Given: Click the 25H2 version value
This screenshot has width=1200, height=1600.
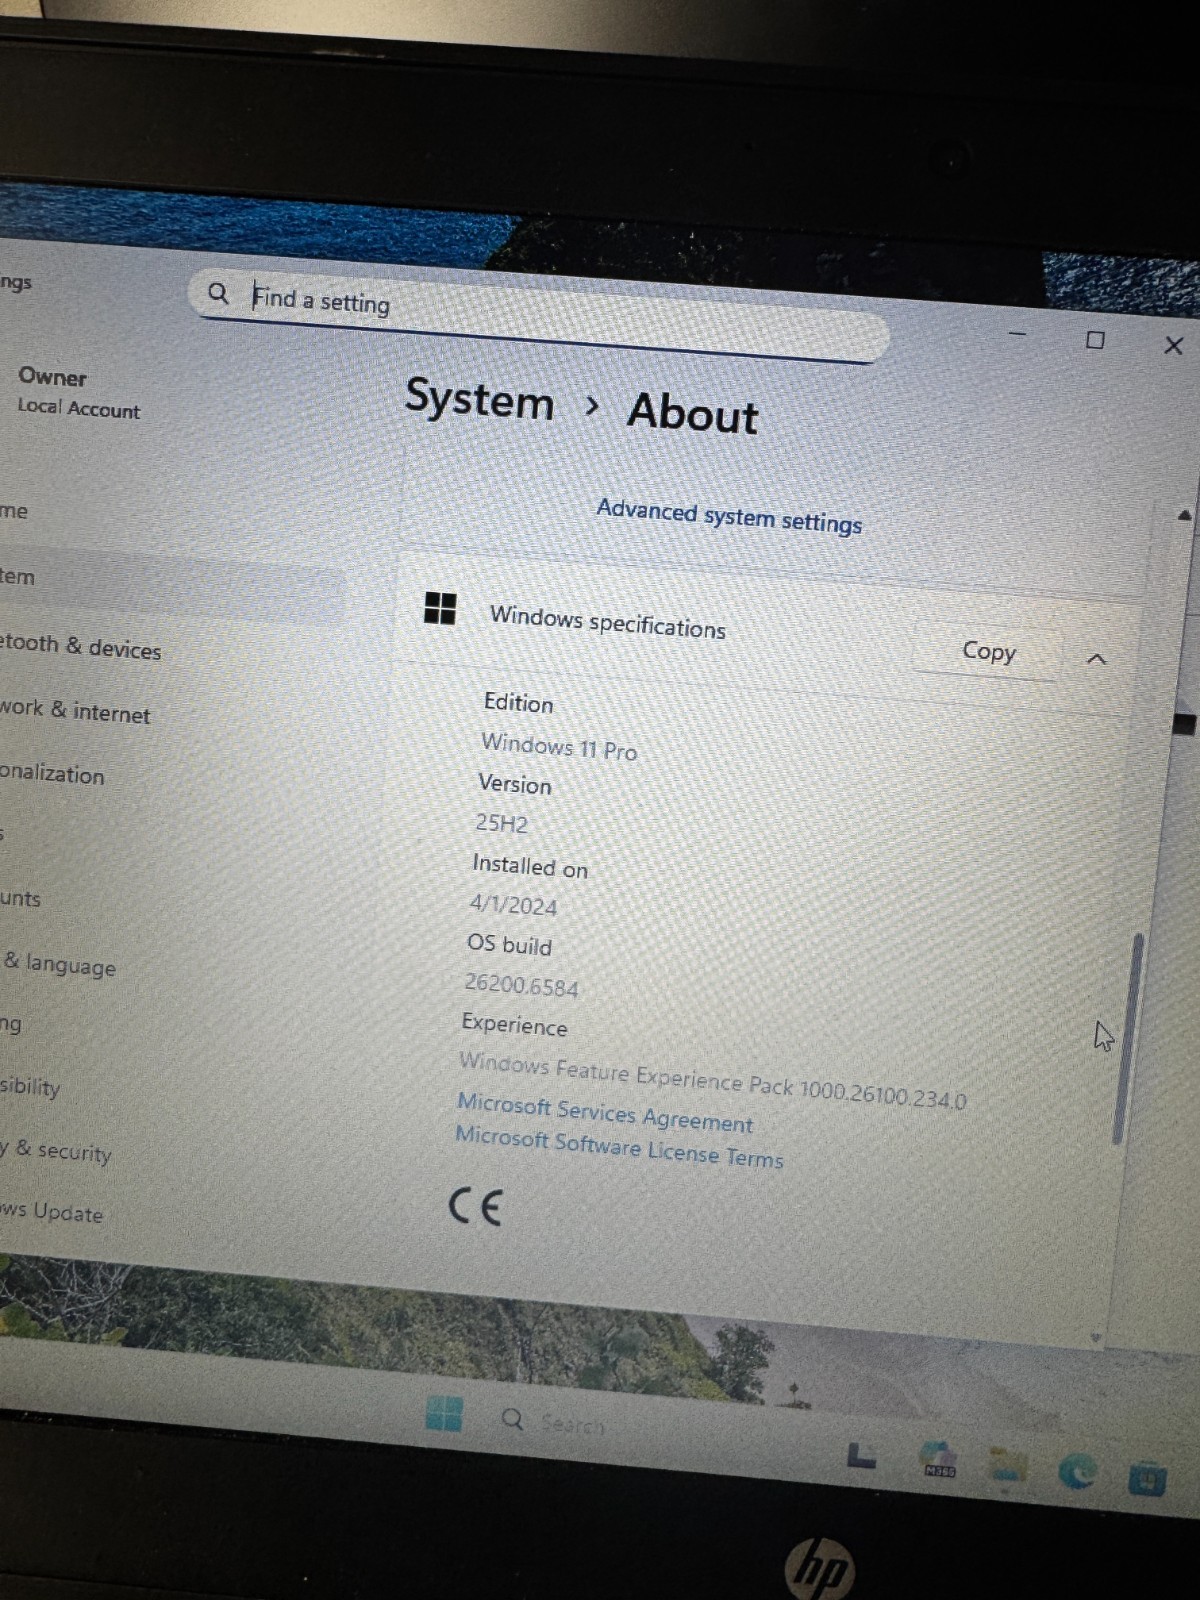Looking at the screenshot, I should coord(501,823).
